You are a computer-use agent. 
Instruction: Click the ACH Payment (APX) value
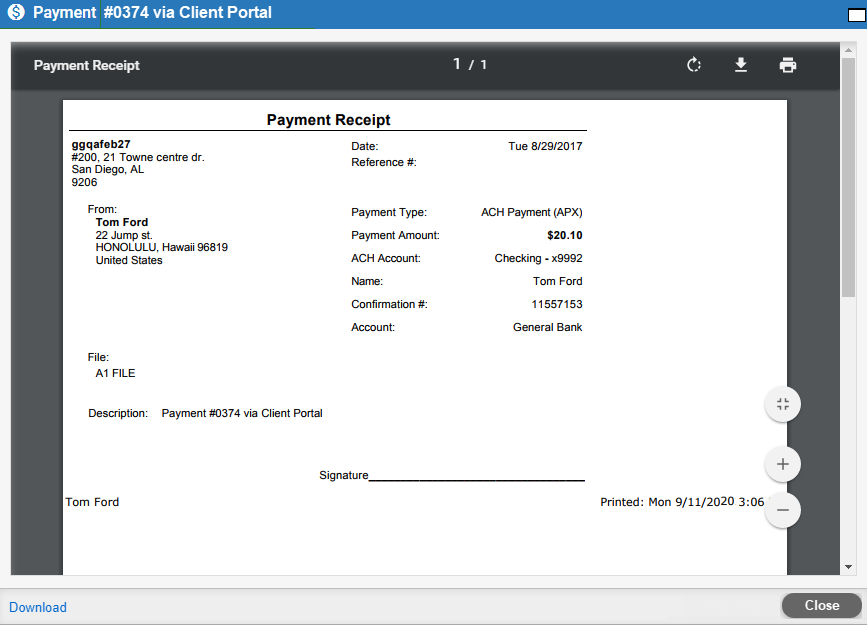(x=531, y=212)
